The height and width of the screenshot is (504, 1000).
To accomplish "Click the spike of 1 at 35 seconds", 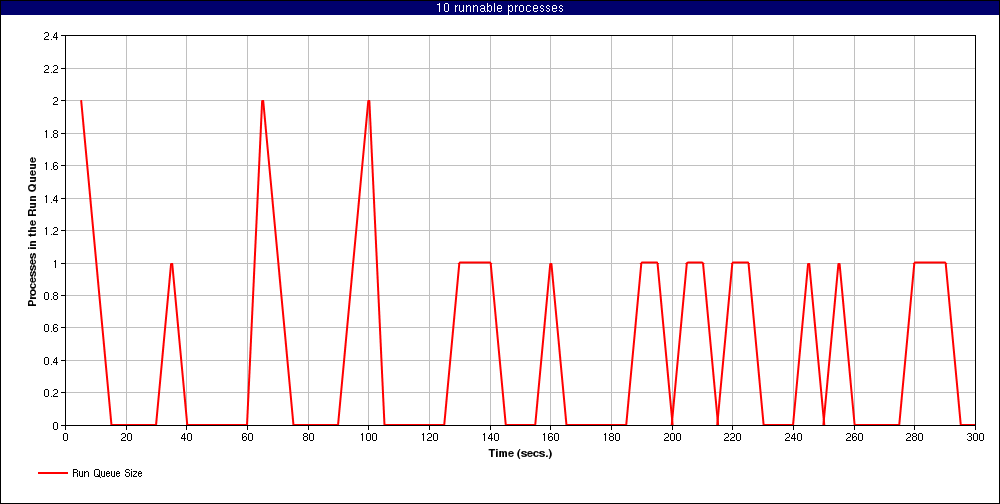I will 172,263.
